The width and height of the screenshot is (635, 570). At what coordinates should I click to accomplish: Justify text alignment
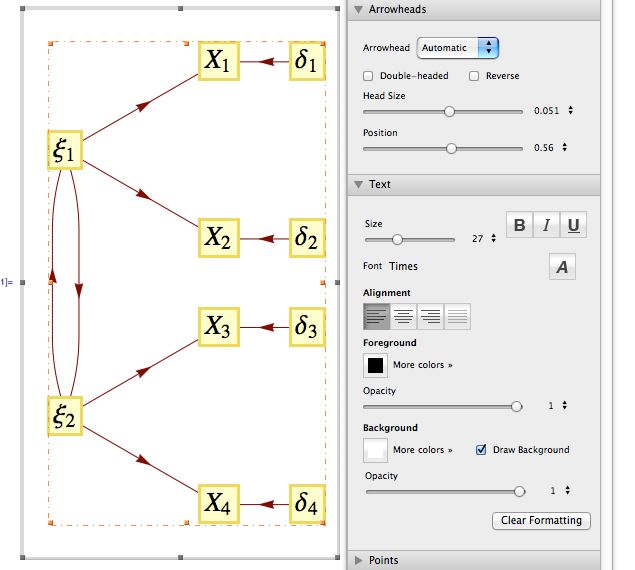(457, 316)
